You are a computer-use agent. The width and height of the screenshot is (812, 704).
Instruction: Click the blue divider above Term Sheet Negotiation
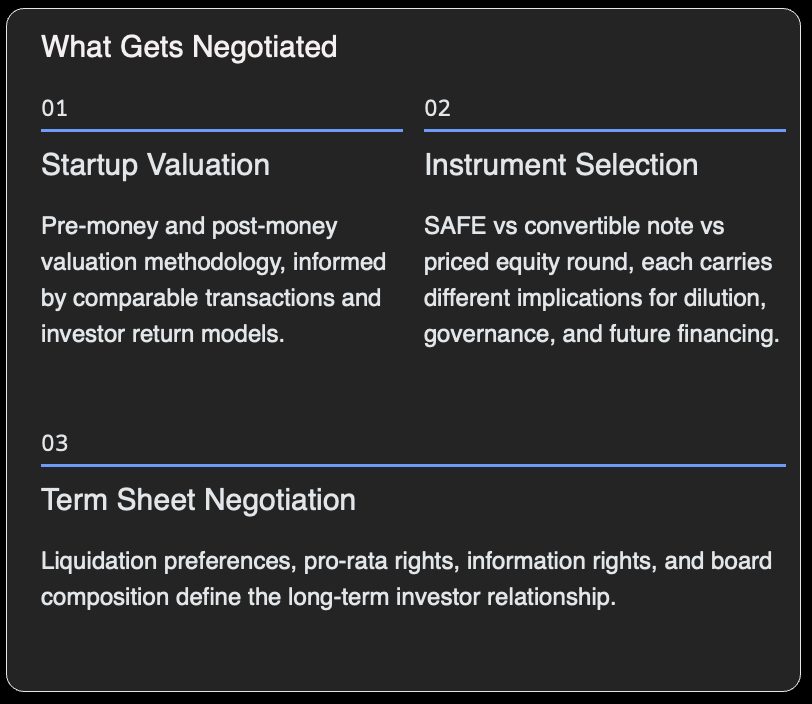click(x=413, y=465)
